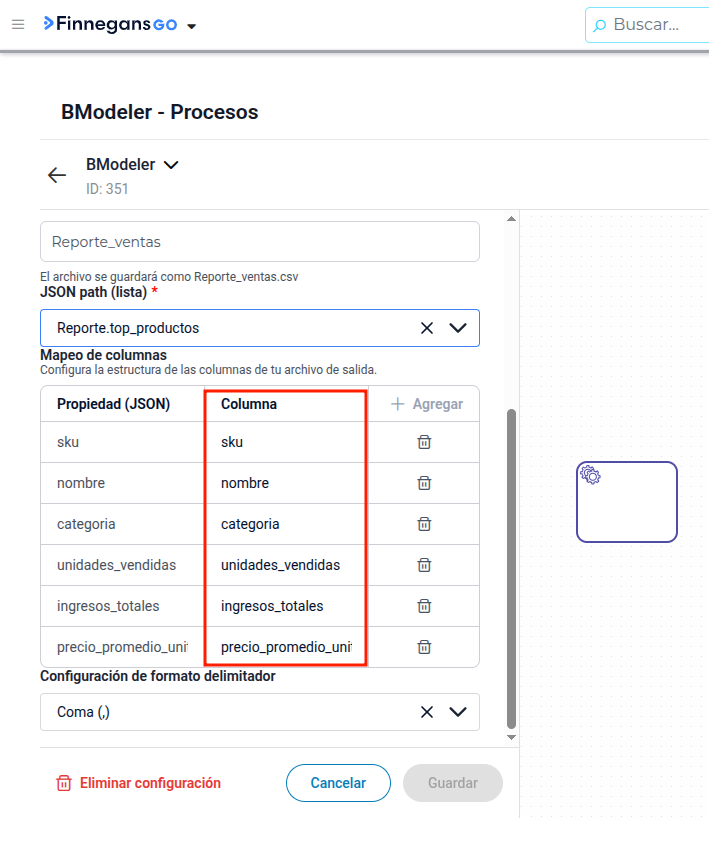Image resolution: width=709 pixels, height=850 pixels.
Task: Clear the JSON path selection
Action: [x=427, y=328]
